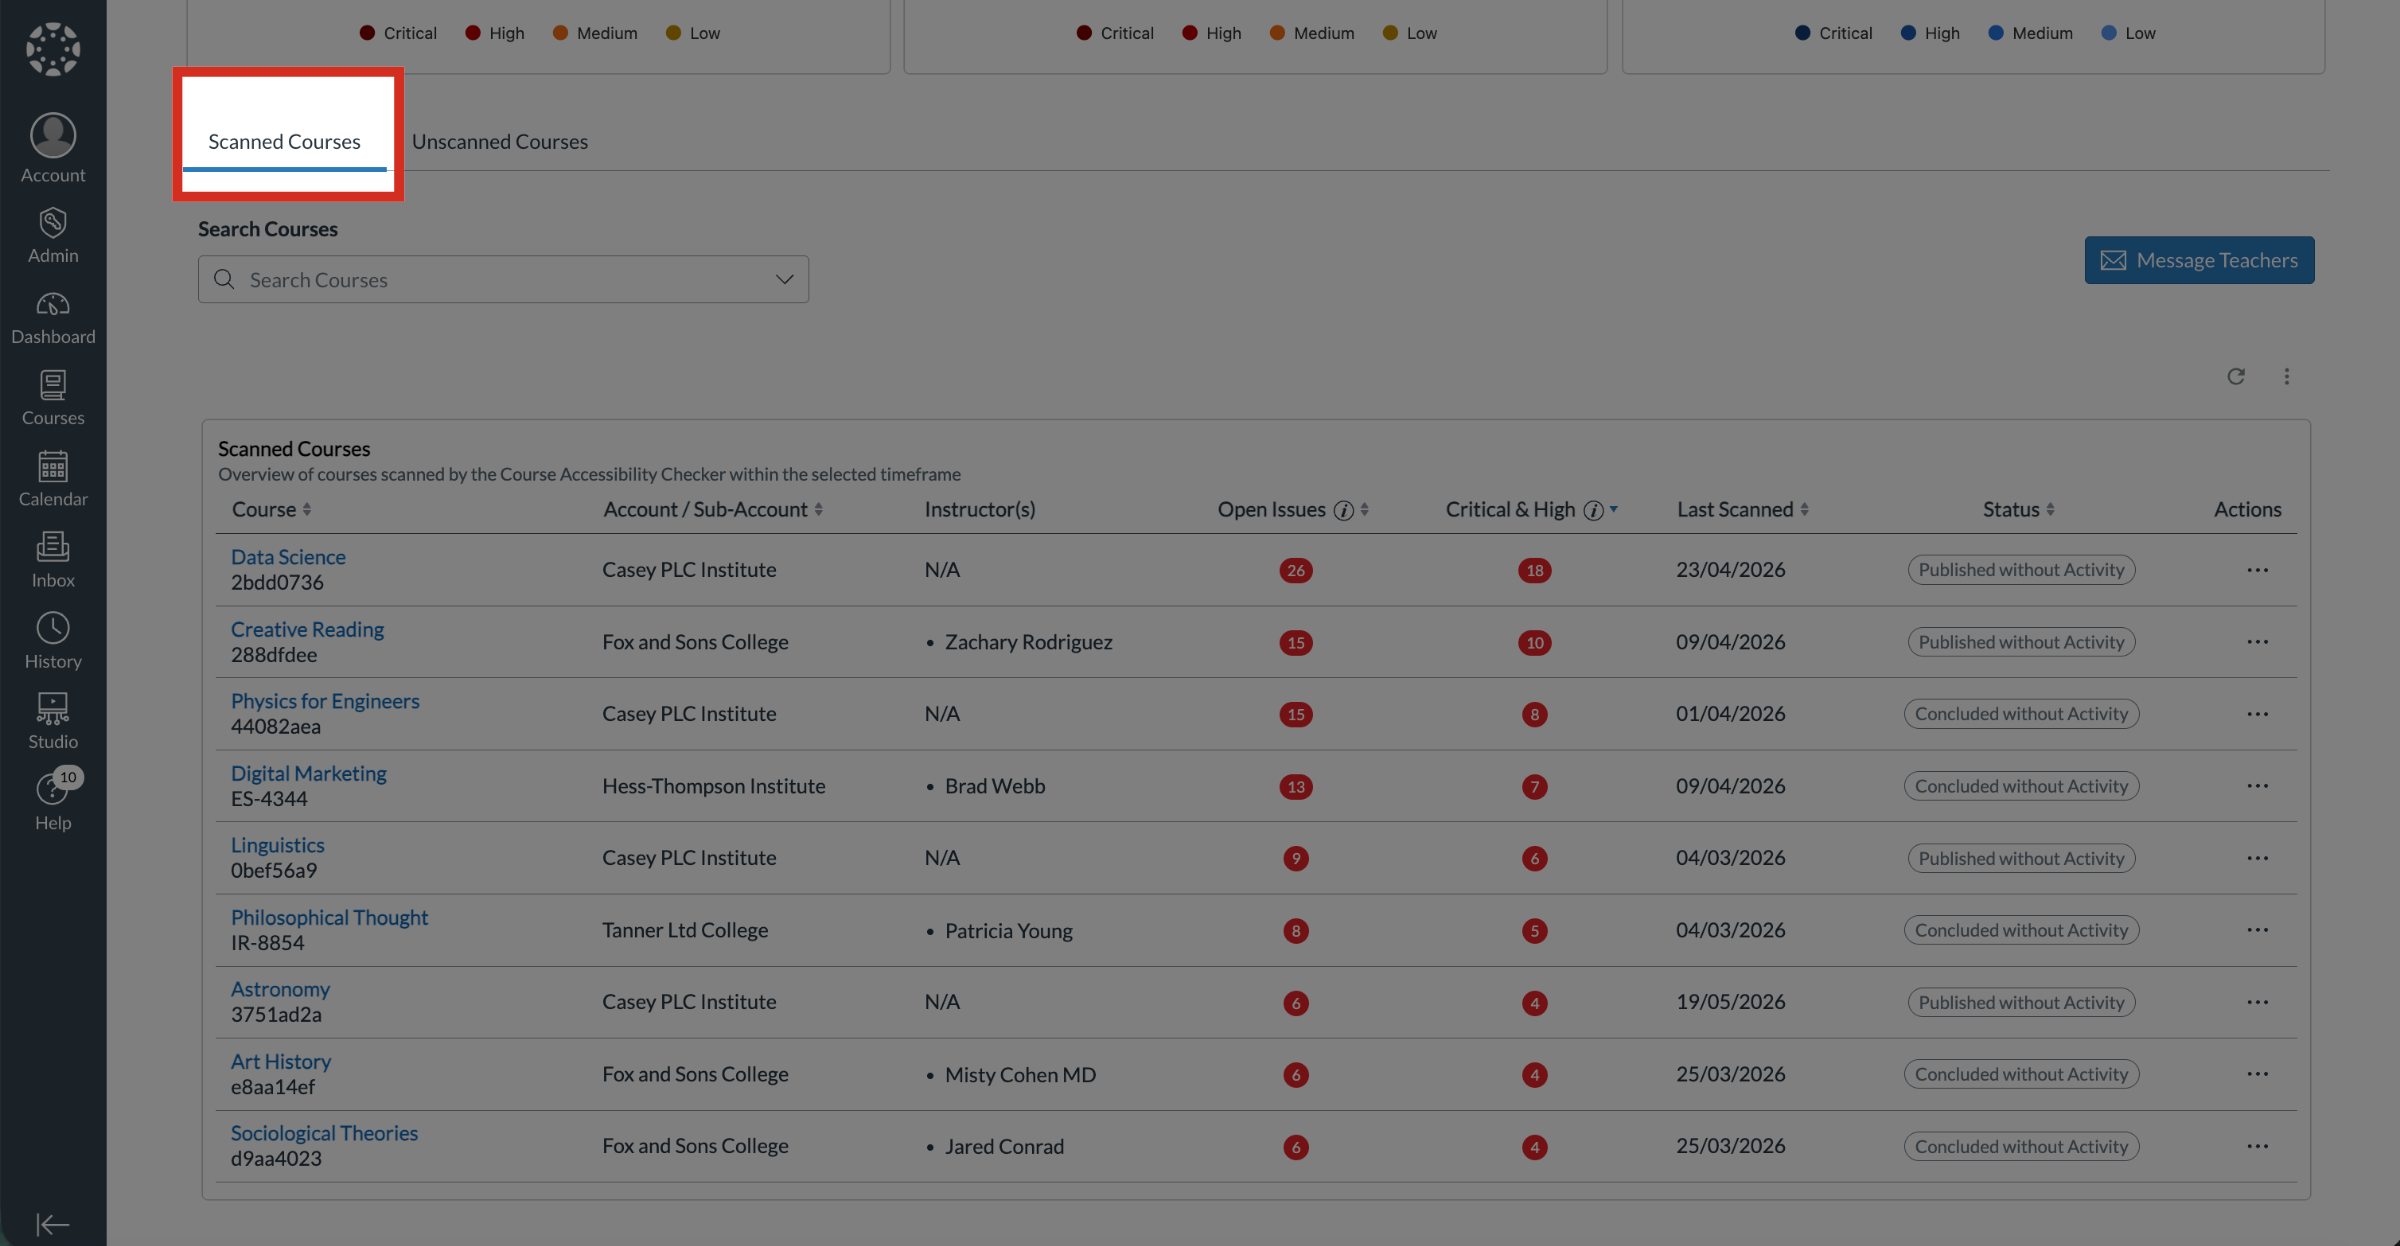Click the Message Teachers button

click(x=2199, y=260)
